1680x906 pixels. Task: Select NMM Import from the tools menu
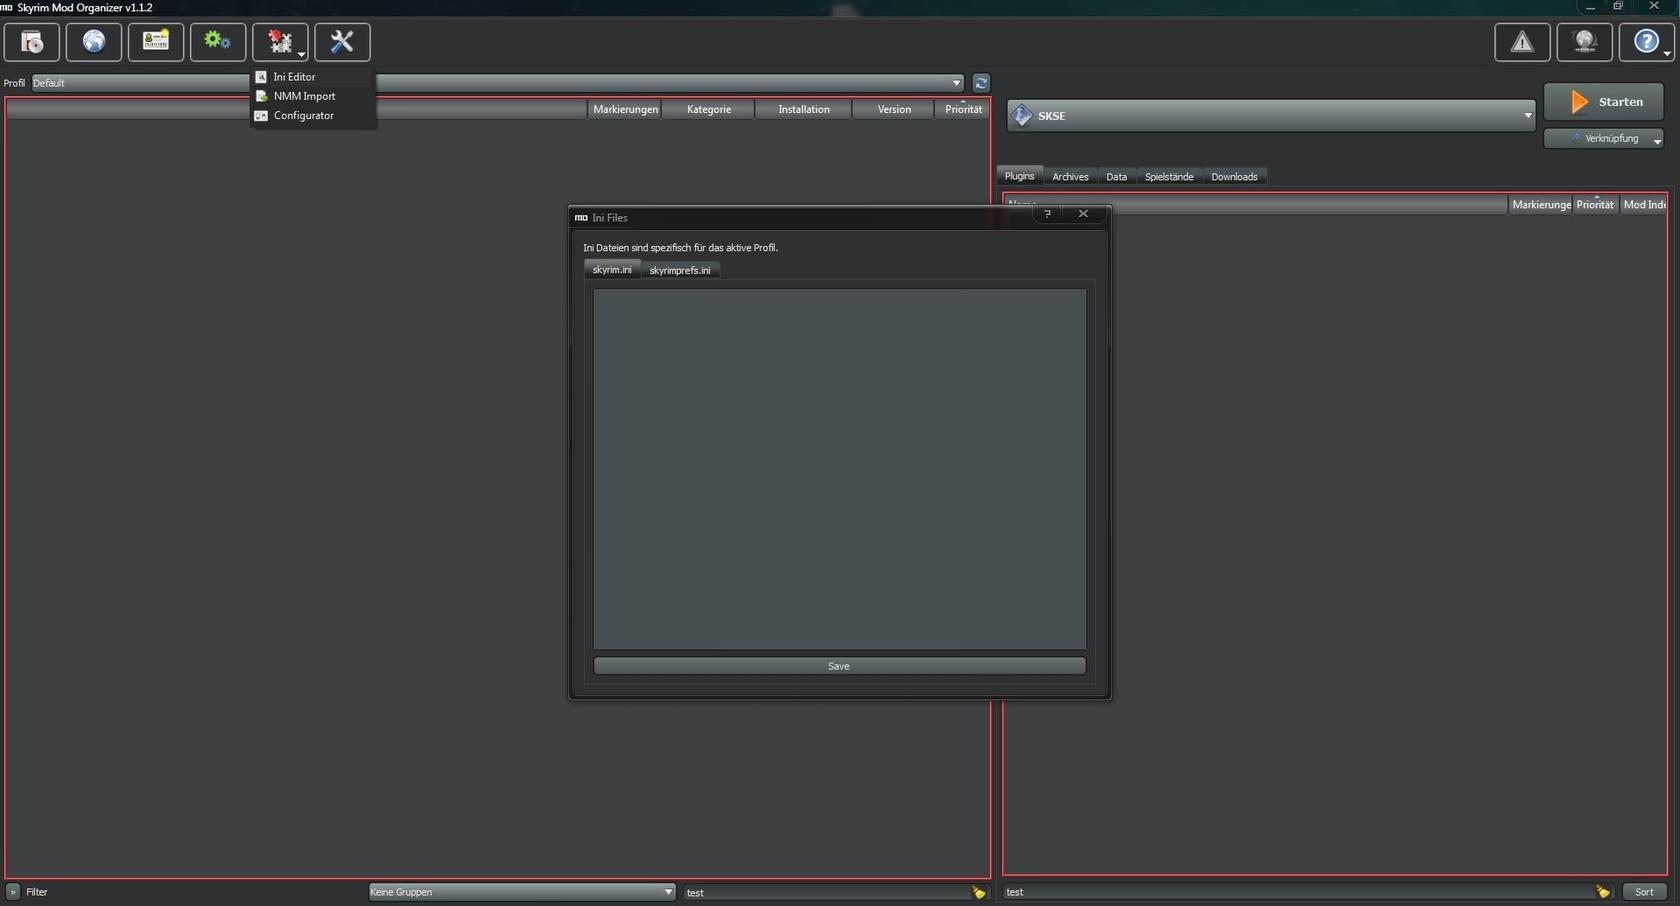[x=304, y=96]
